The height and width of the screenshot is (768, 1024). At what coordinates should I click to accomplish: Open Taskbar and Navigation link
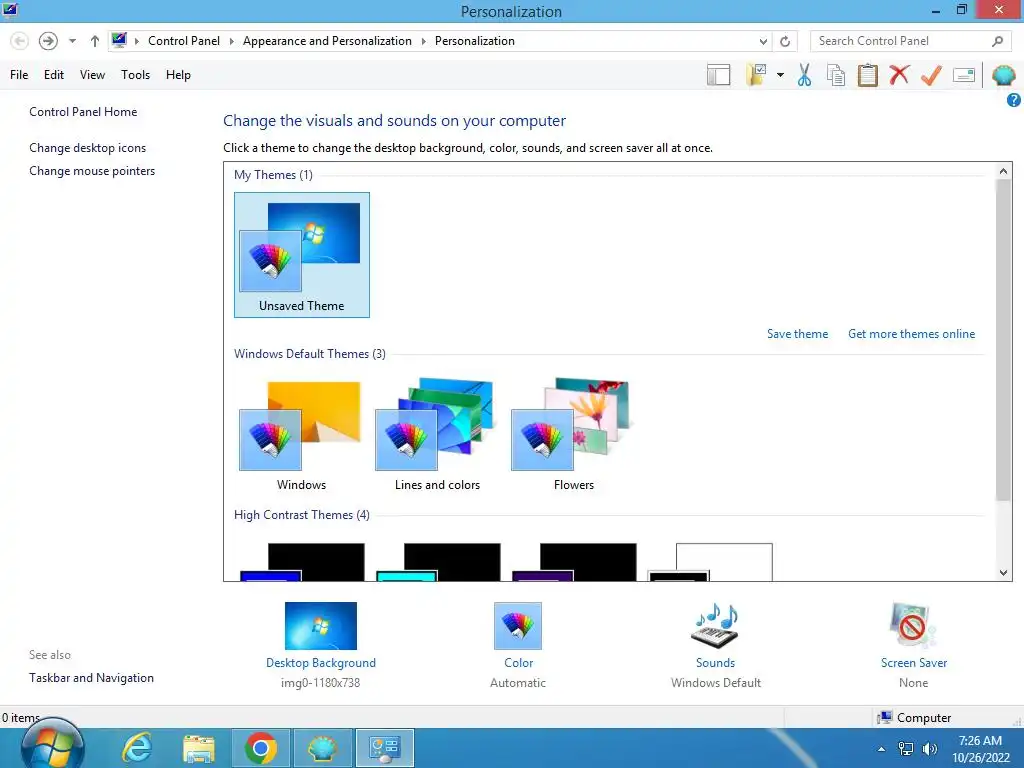click(x=91, y=678)
